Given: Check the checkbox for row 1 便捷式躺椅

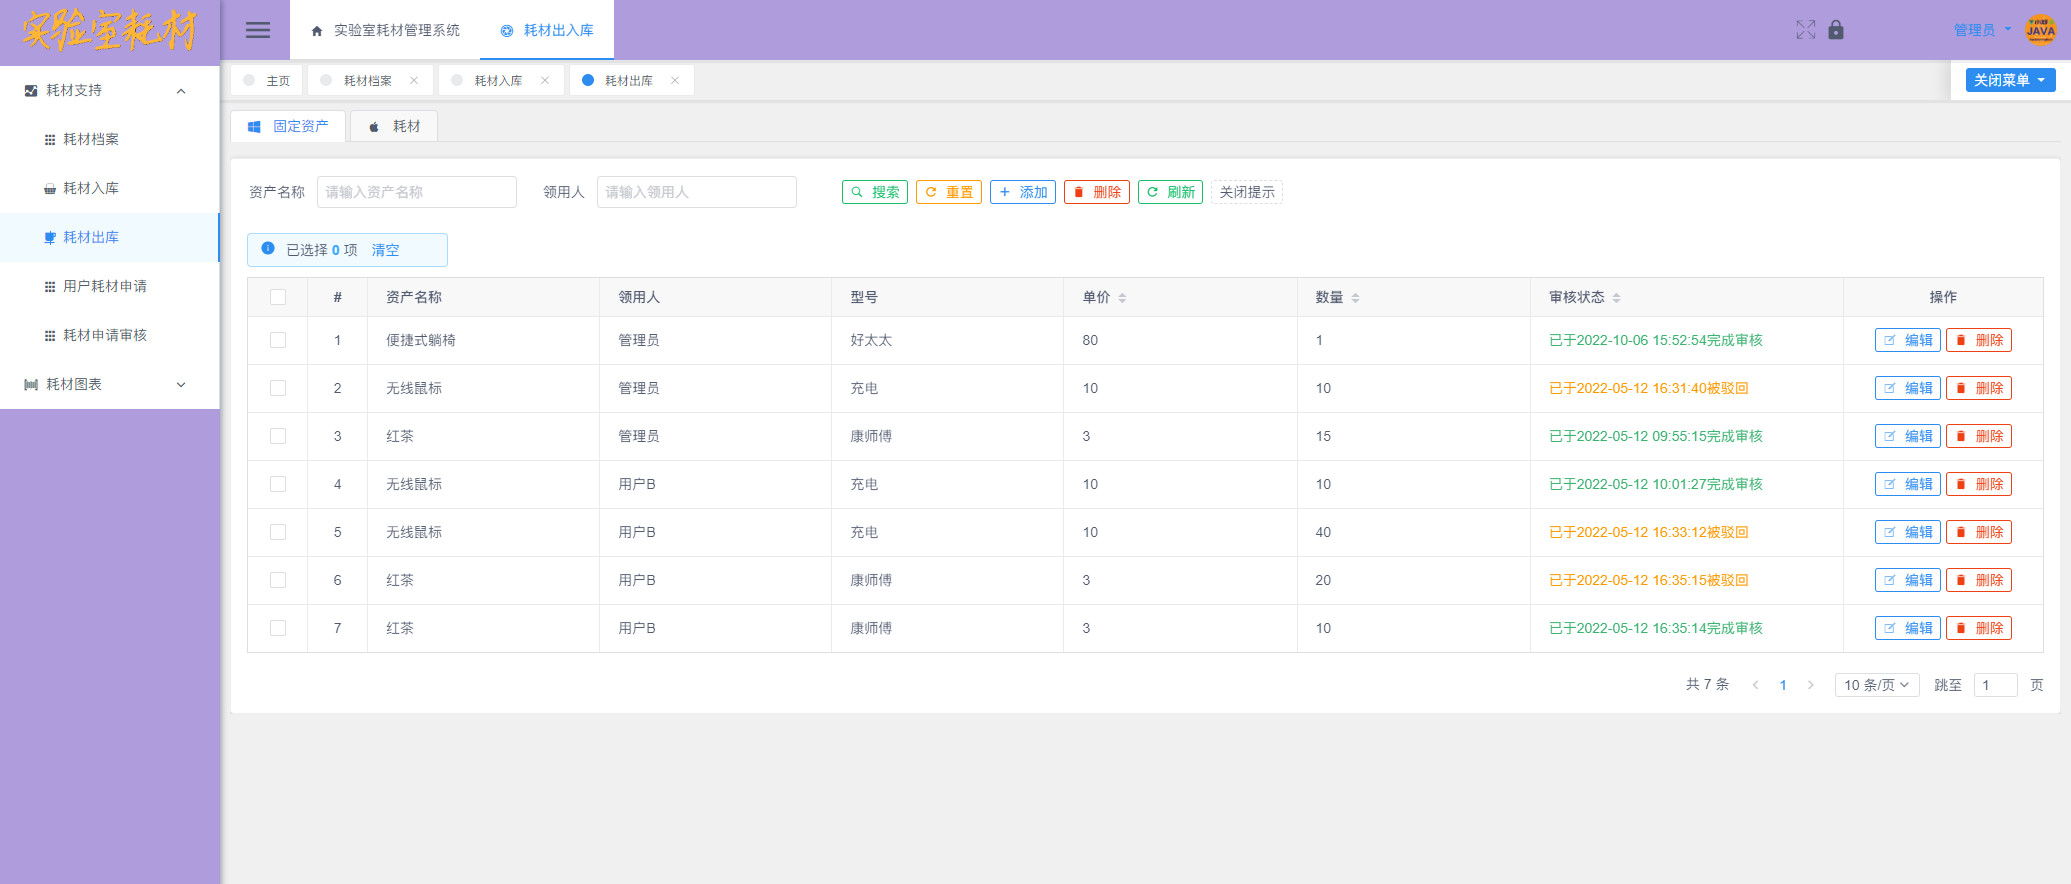Looking at the screenshot, I should tap(278, 340).
